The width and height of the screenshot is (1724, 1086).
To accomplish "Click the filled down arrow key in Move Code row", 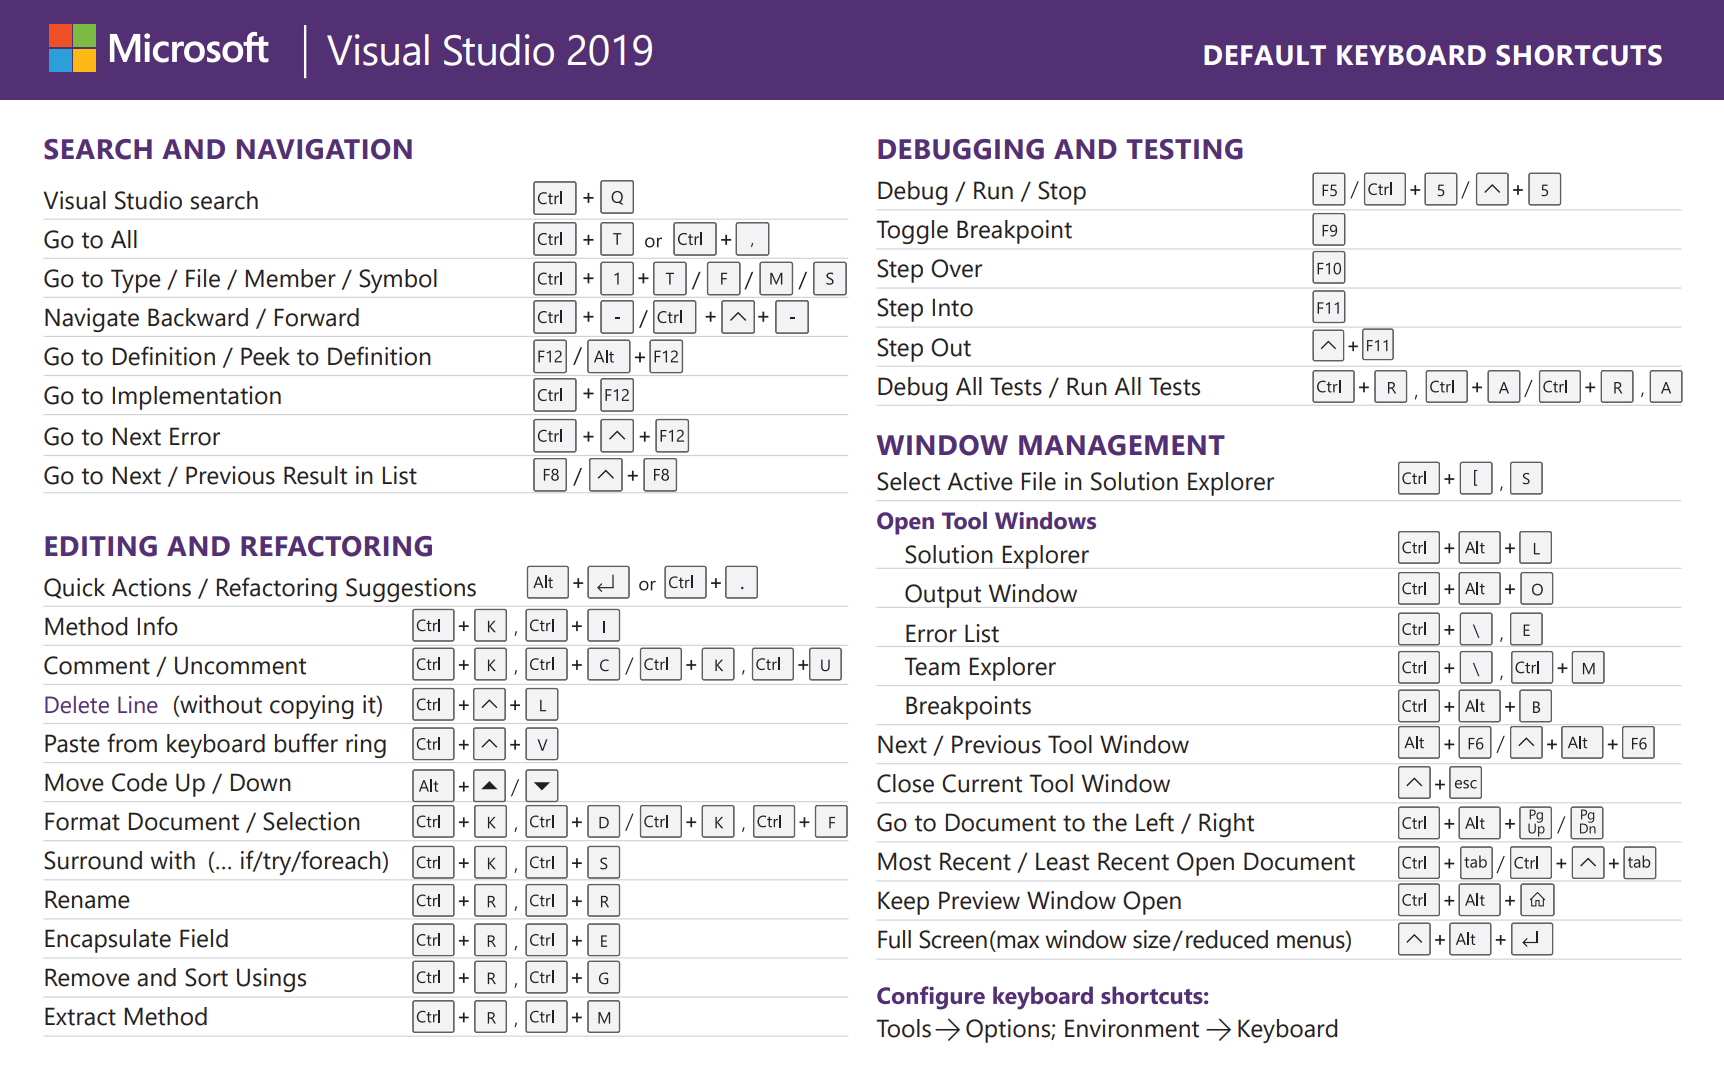I will pyautogui.click(x=541, y=786).
